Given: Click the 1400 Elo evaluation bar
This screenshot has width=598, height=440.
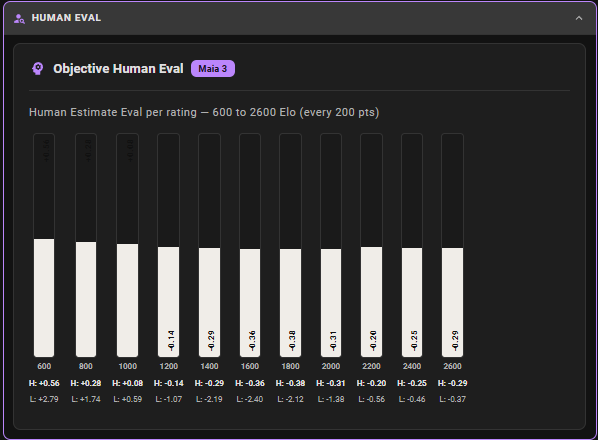Looking at the screenshot, I should (209, 245).
